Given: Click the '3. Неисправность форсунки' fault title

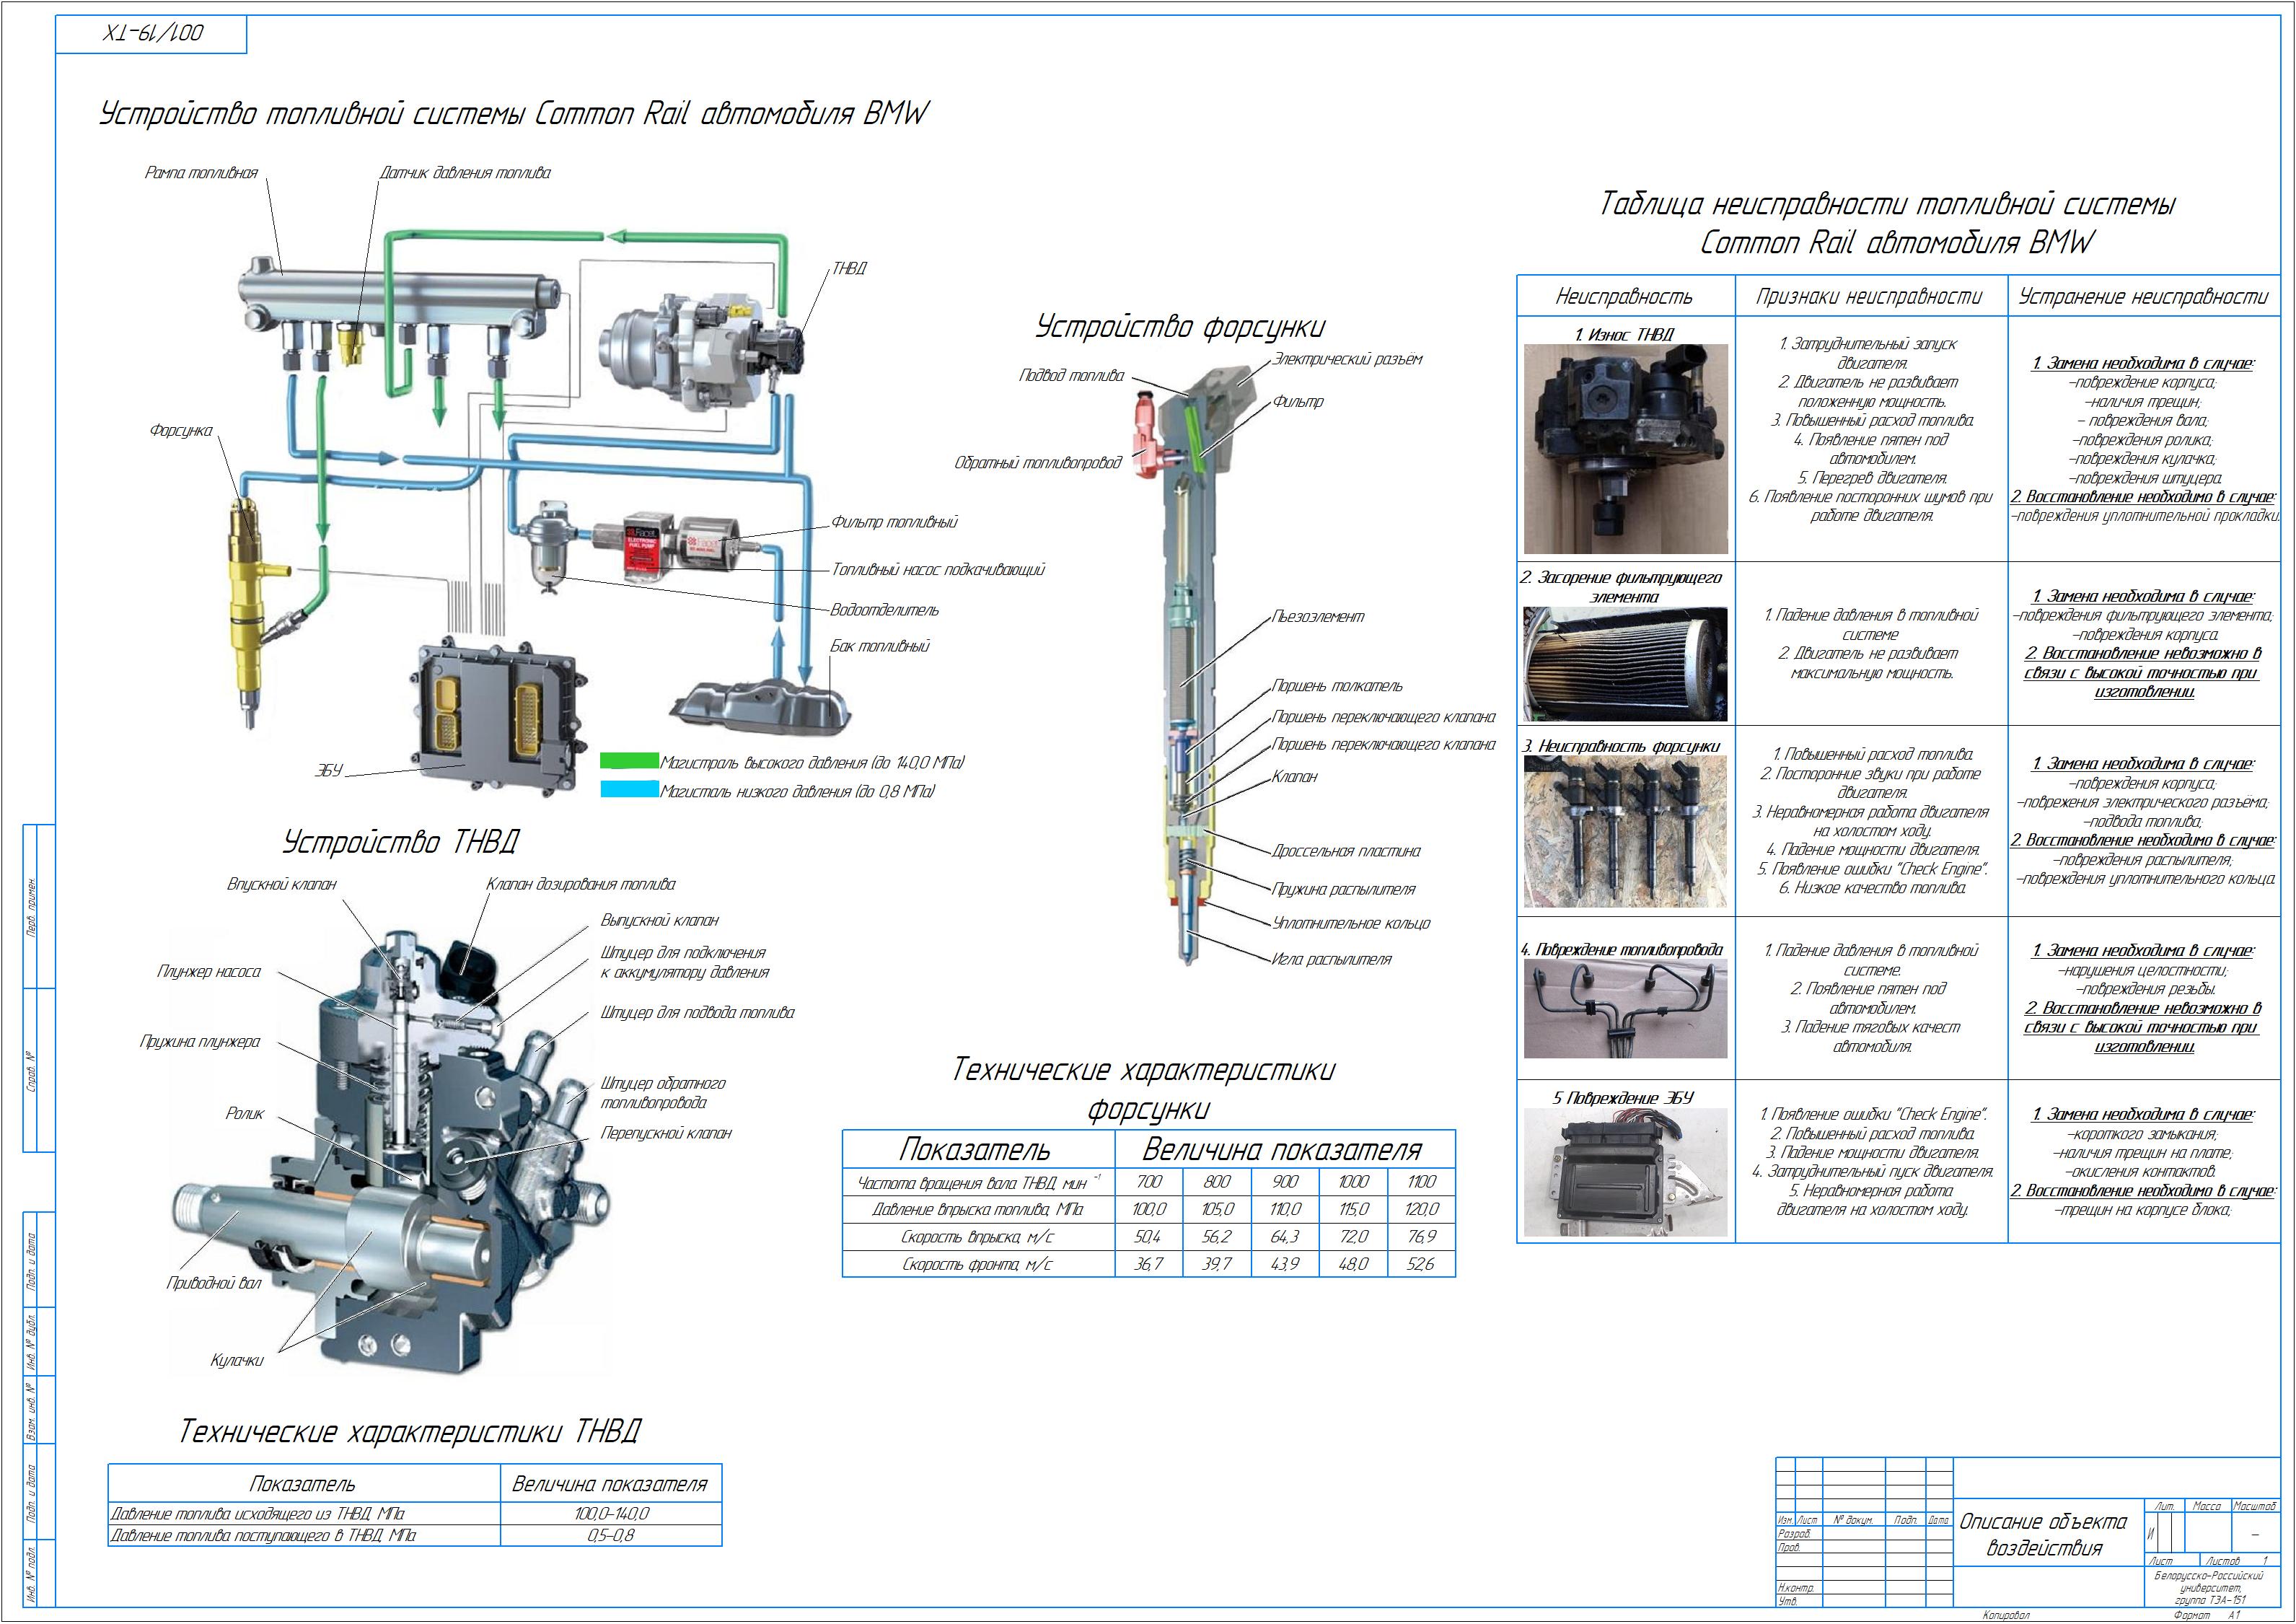Looking at the screenshot, I should 1621,746.
